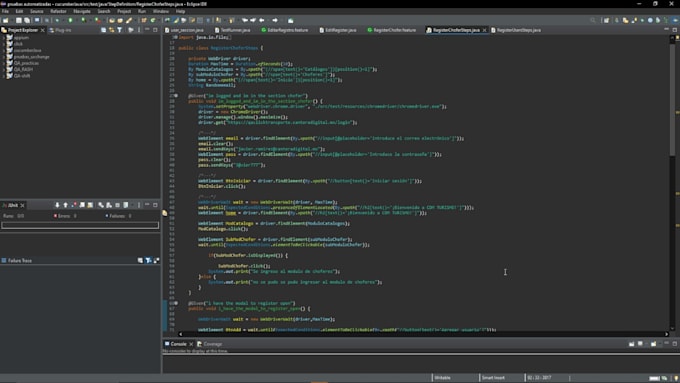Open the Refactor menu

pos(58,11)
